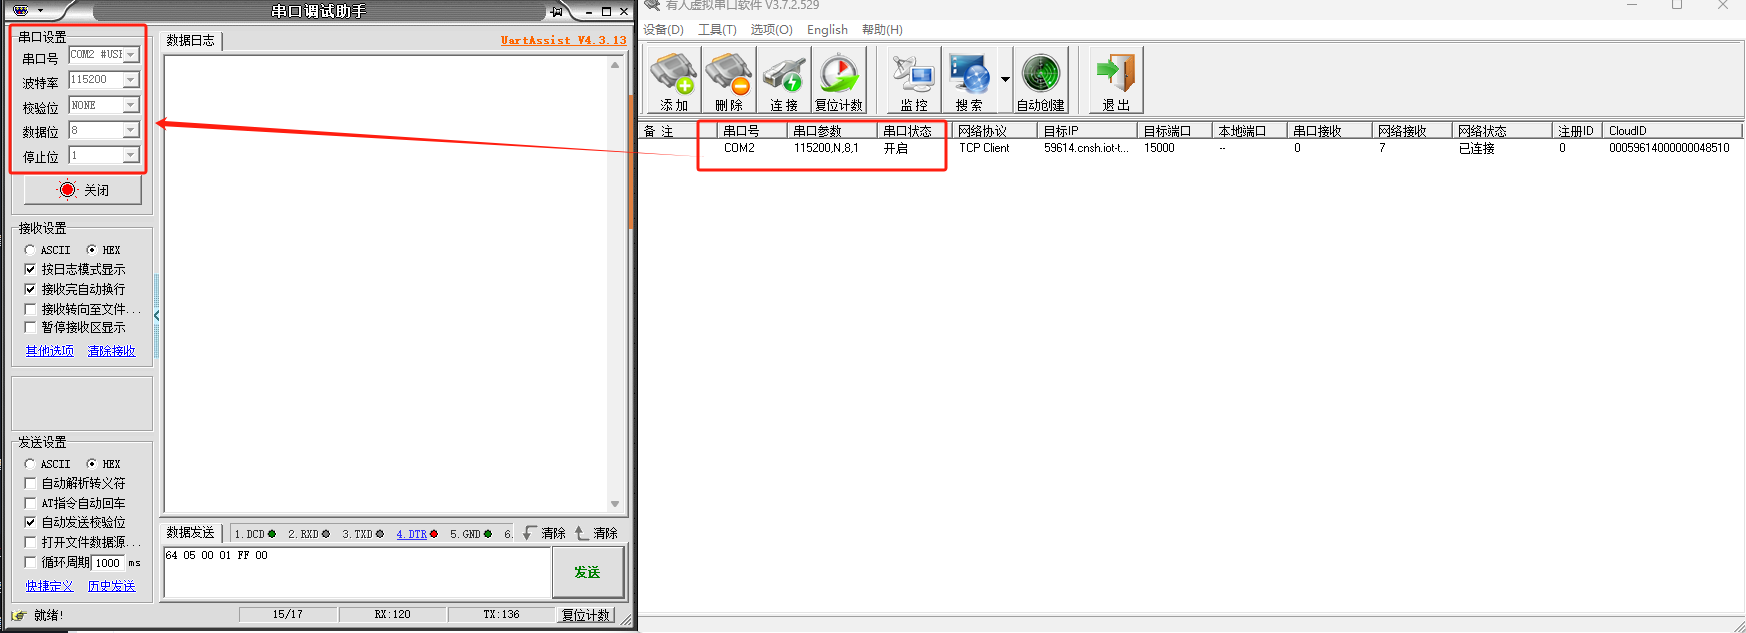Click the data log scrollbar down arrow

click(615, 504)
